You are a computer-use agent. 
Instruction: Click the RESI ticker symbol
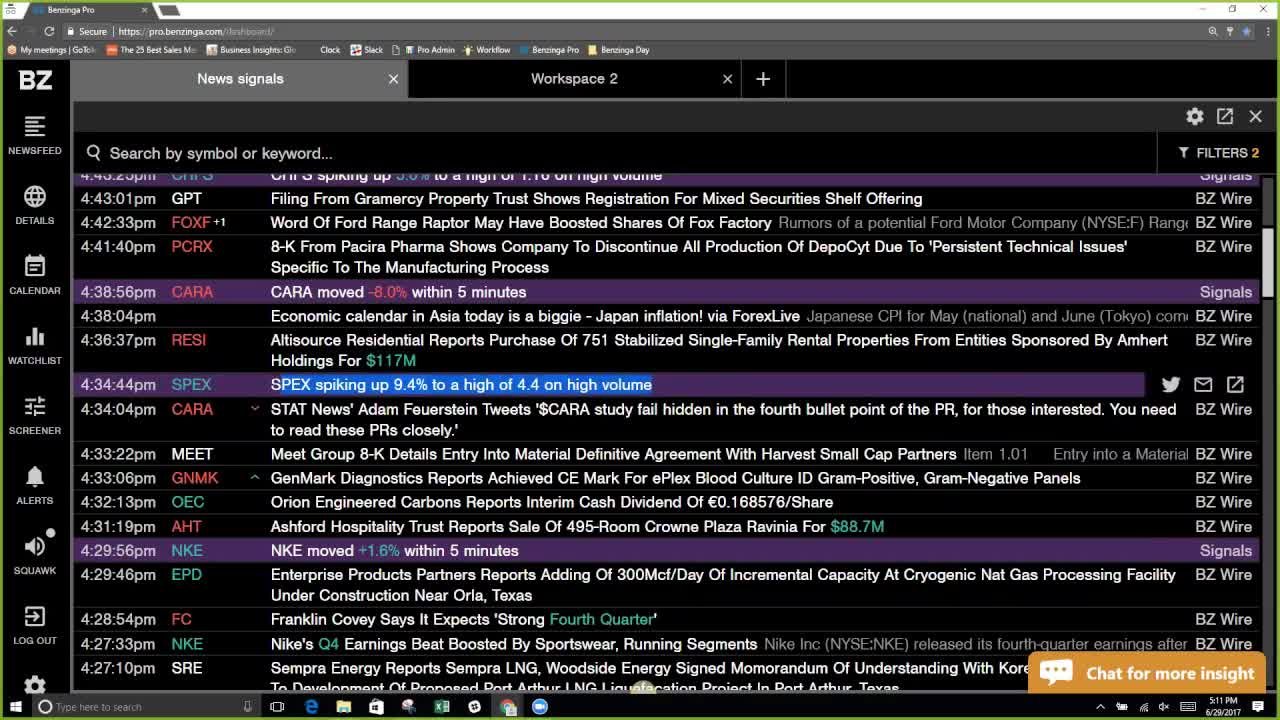coord(189,340)
